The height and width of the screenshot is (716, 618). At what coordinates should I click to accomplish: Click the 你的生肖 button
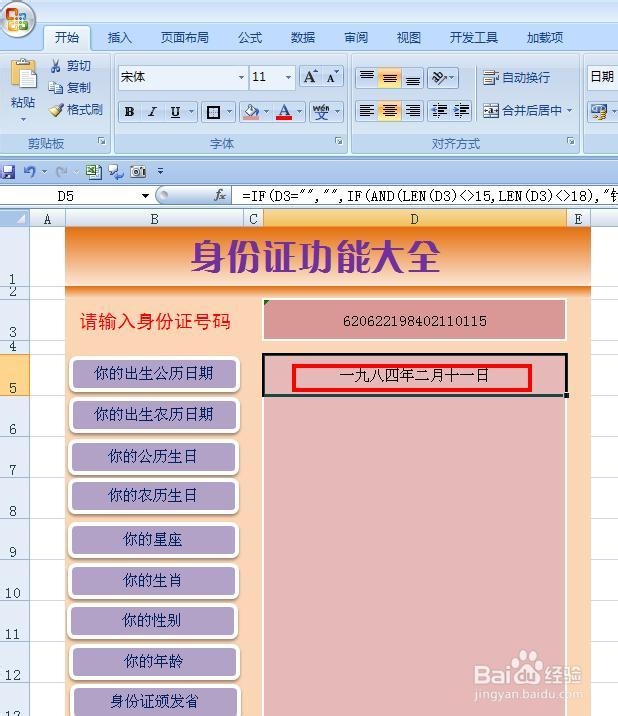[153, 581]
